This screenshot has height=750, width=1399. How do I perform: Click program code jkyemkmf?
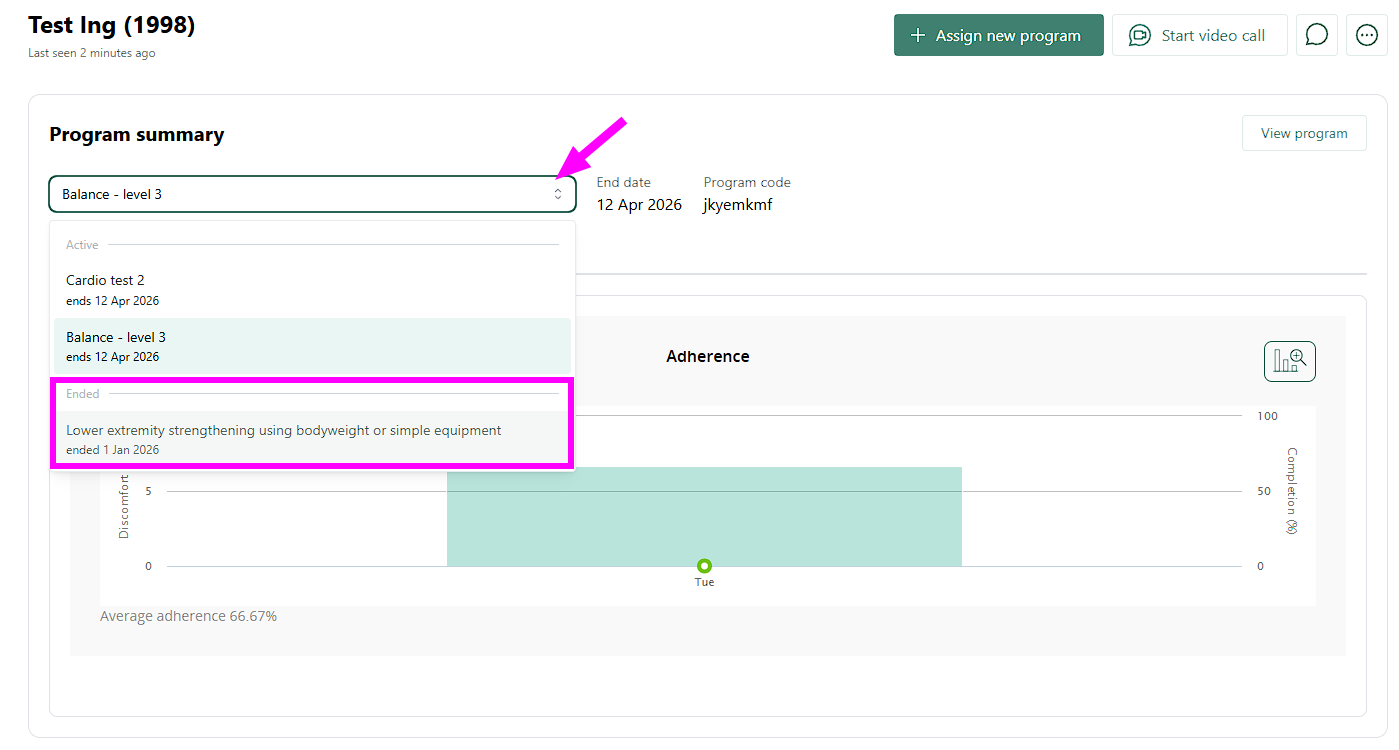point(738,205)
